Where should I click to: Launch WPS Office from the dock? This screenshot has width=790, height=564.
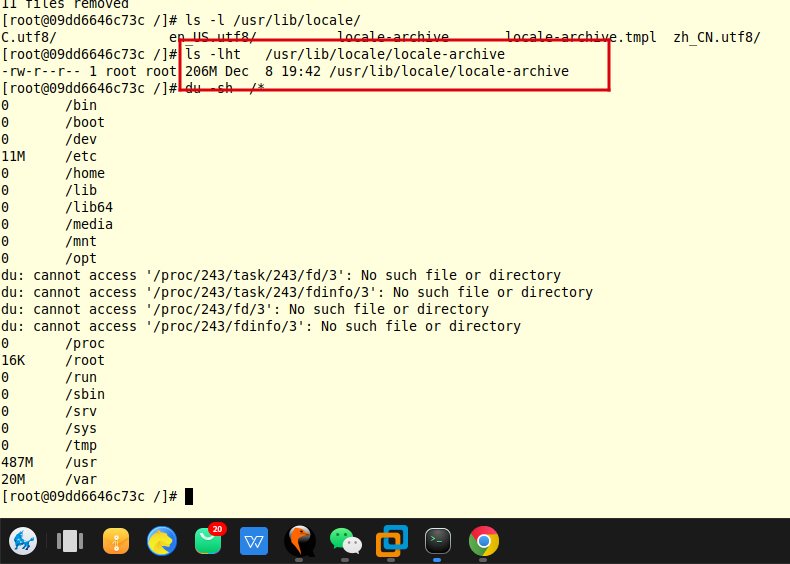tap(254, 541)
